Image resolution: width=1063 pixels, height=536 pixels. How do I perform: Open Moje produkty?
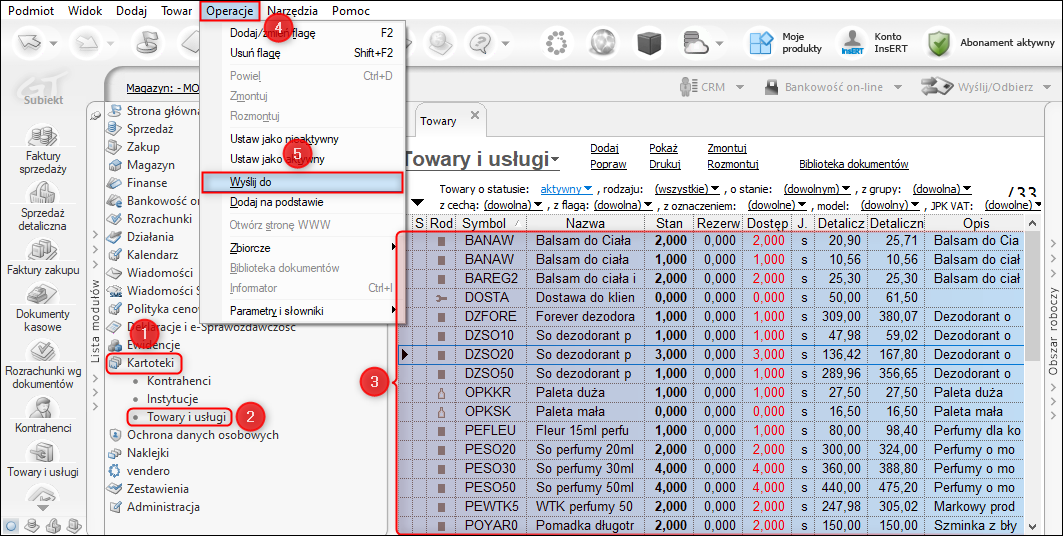pyautogui.click(x=786, y=43)
